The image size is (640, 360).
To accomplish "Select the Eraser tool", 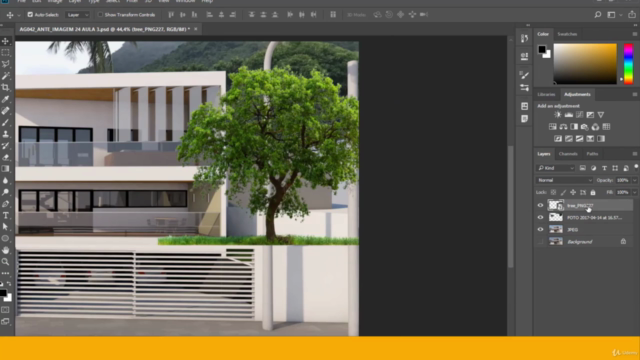I will tap(5, 157).
